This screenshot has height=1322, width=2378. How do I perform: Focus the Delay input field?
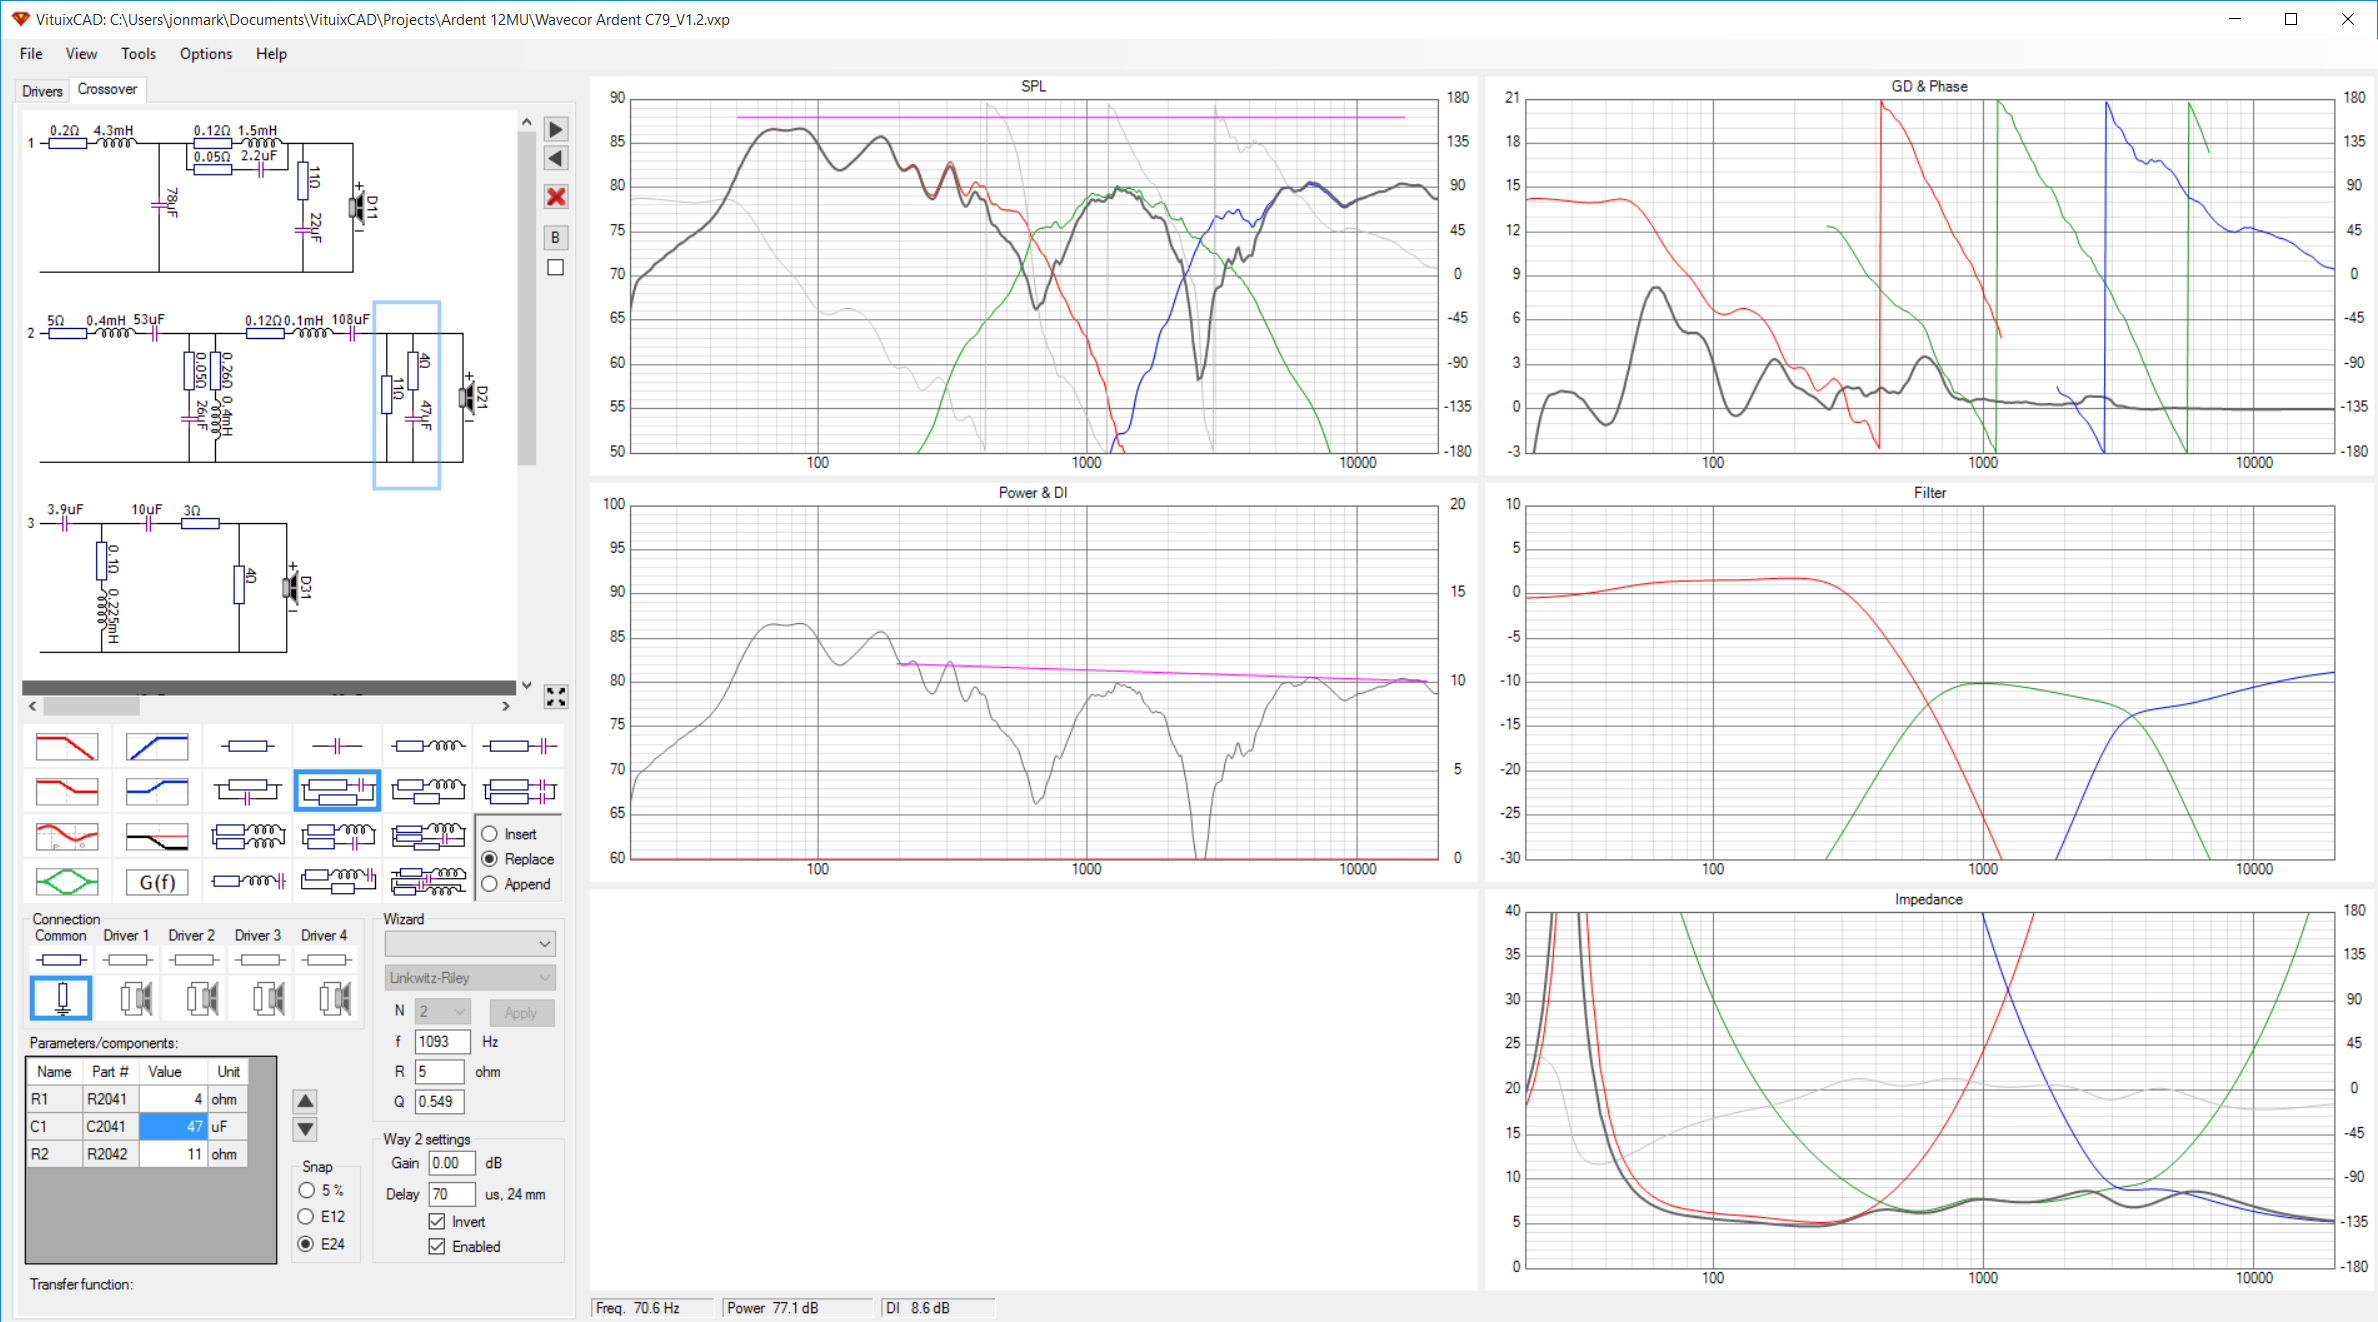[x=452, y=1195]
